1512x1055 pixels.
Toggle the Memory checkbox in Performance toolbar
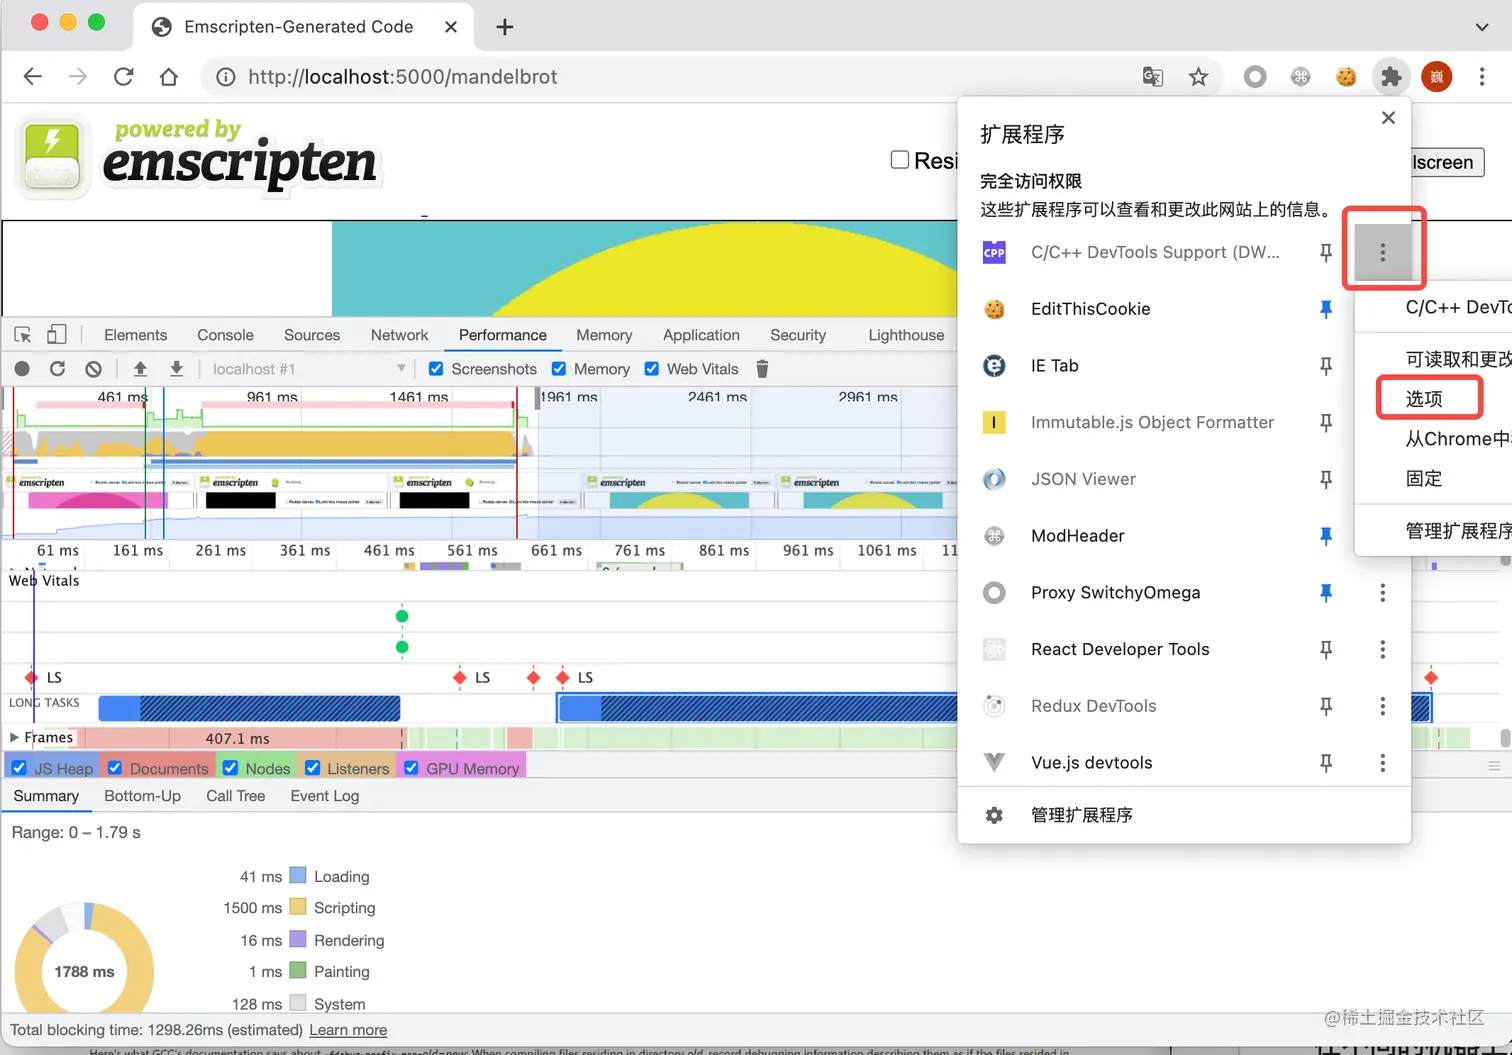(x=559, y=369)
